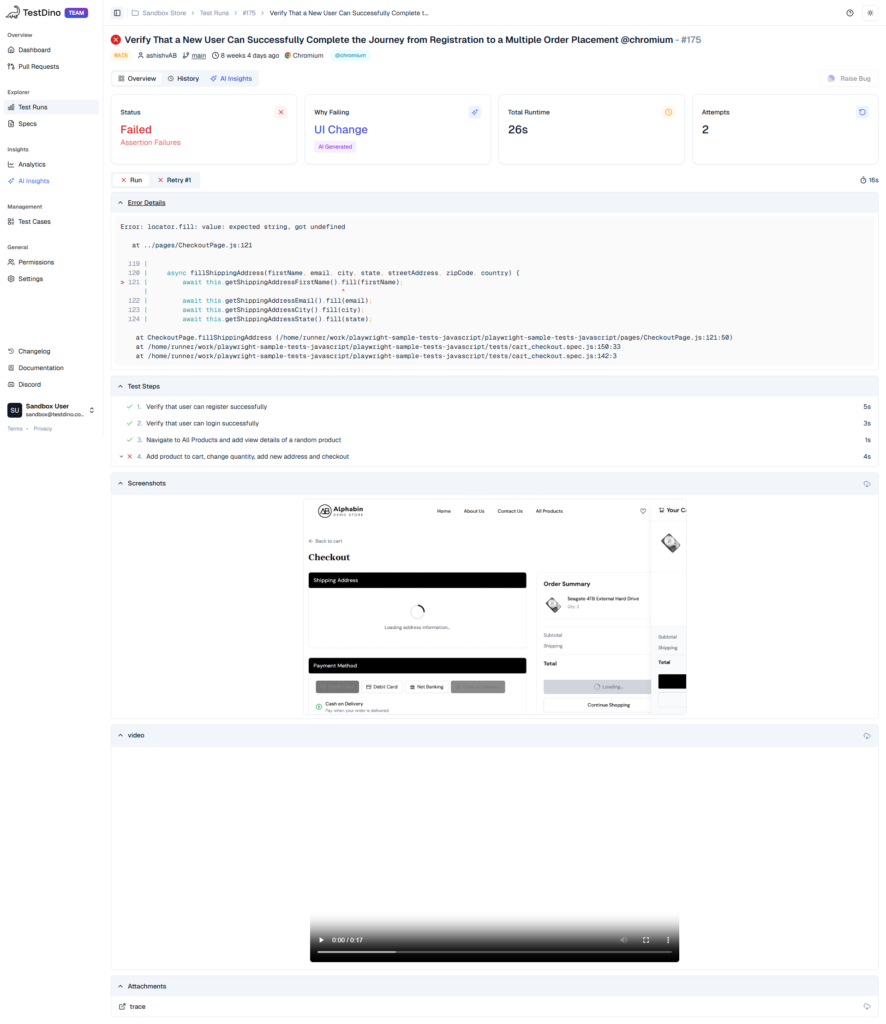The image size is (886, 1024).
Task: Click the help icon in top bar
Action: click(850, 13)
